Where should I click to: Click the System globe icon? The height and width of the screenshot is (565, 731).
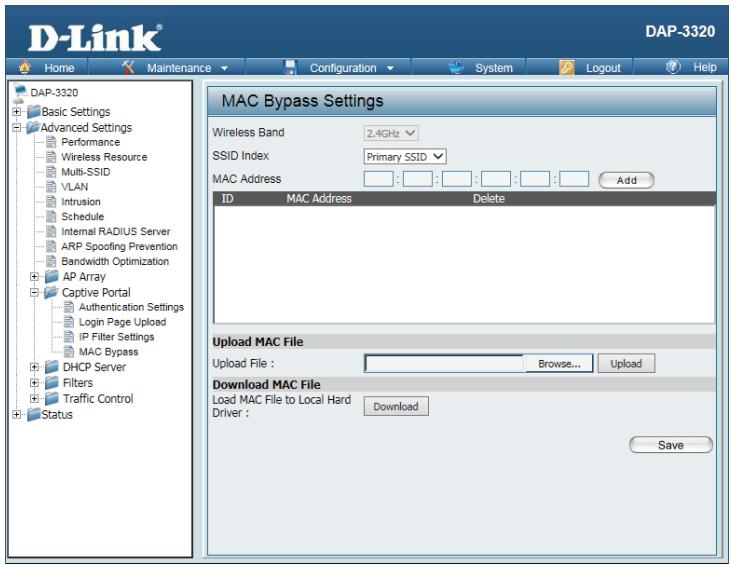pyautogui.click(x=456, y=67)
